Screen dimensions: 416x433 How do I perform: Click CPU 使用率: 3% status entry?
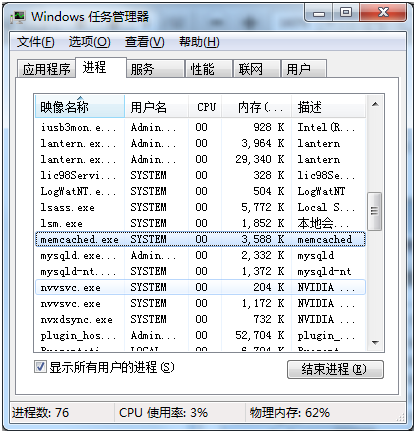pyautogui.click(x=163, y=413)
